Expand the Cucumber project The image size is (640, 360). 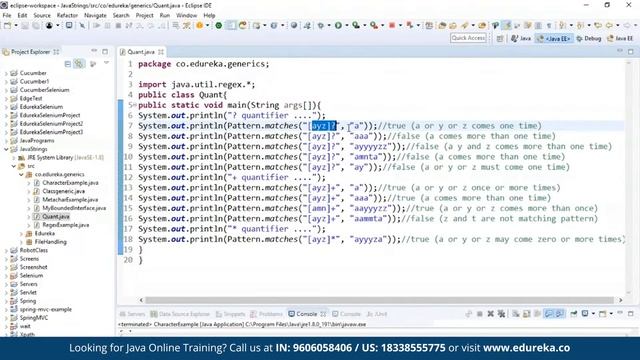tap(6, 73)
